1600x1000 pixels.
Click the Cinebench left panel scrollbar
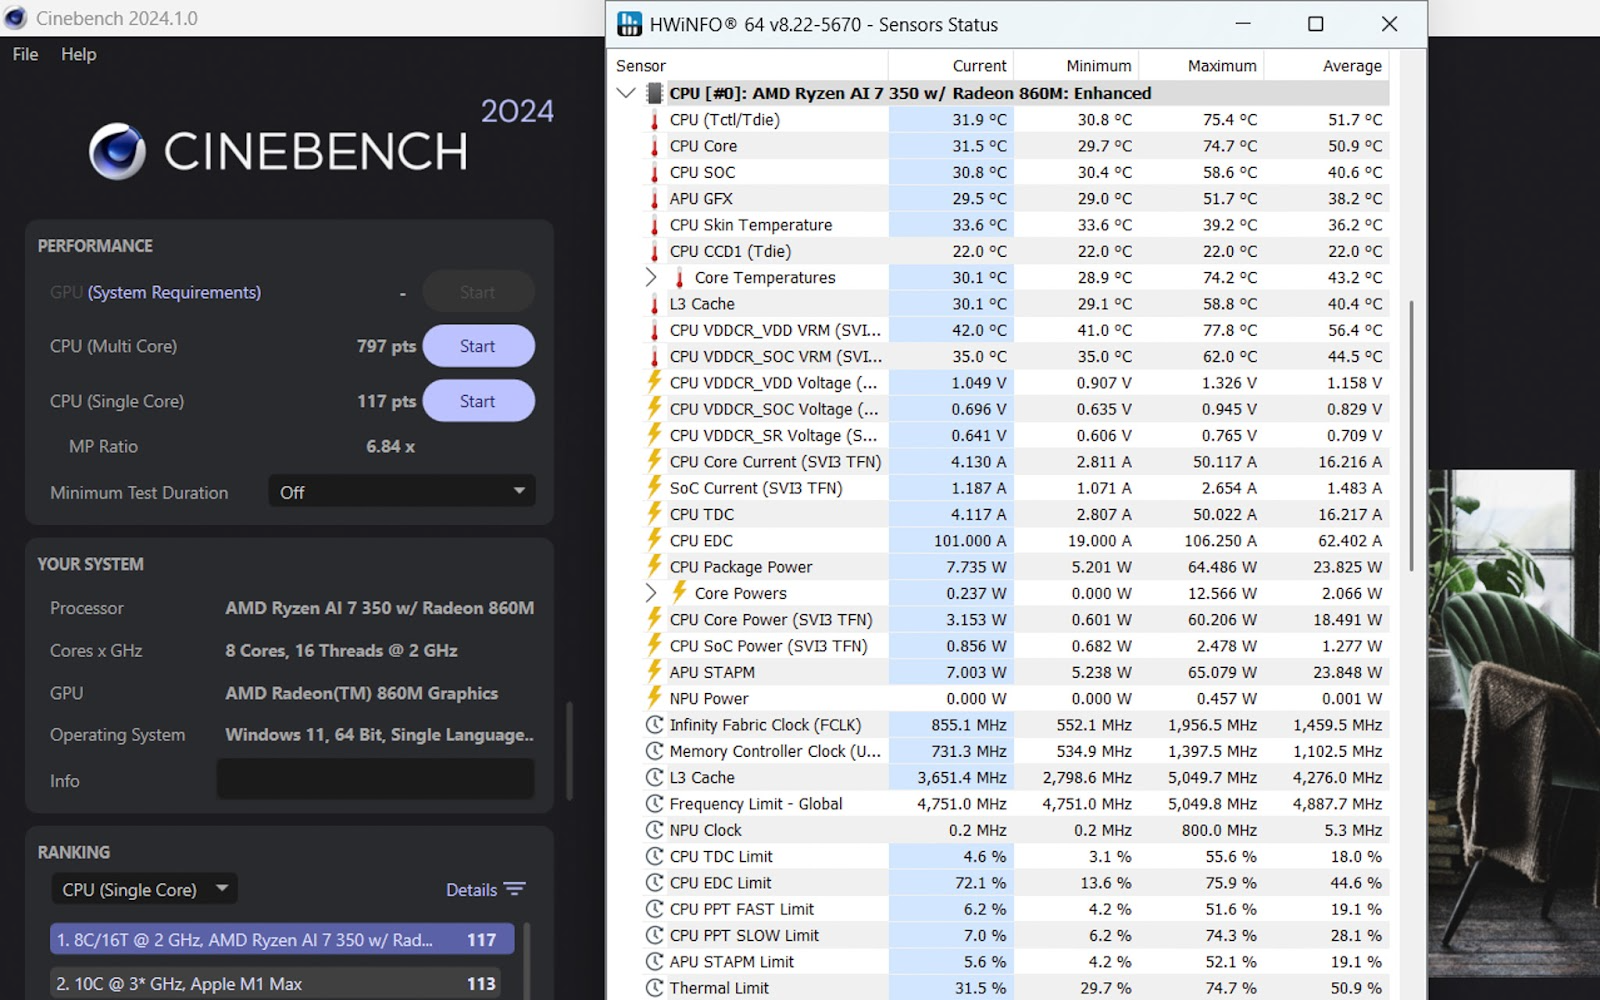pos(569,751)
